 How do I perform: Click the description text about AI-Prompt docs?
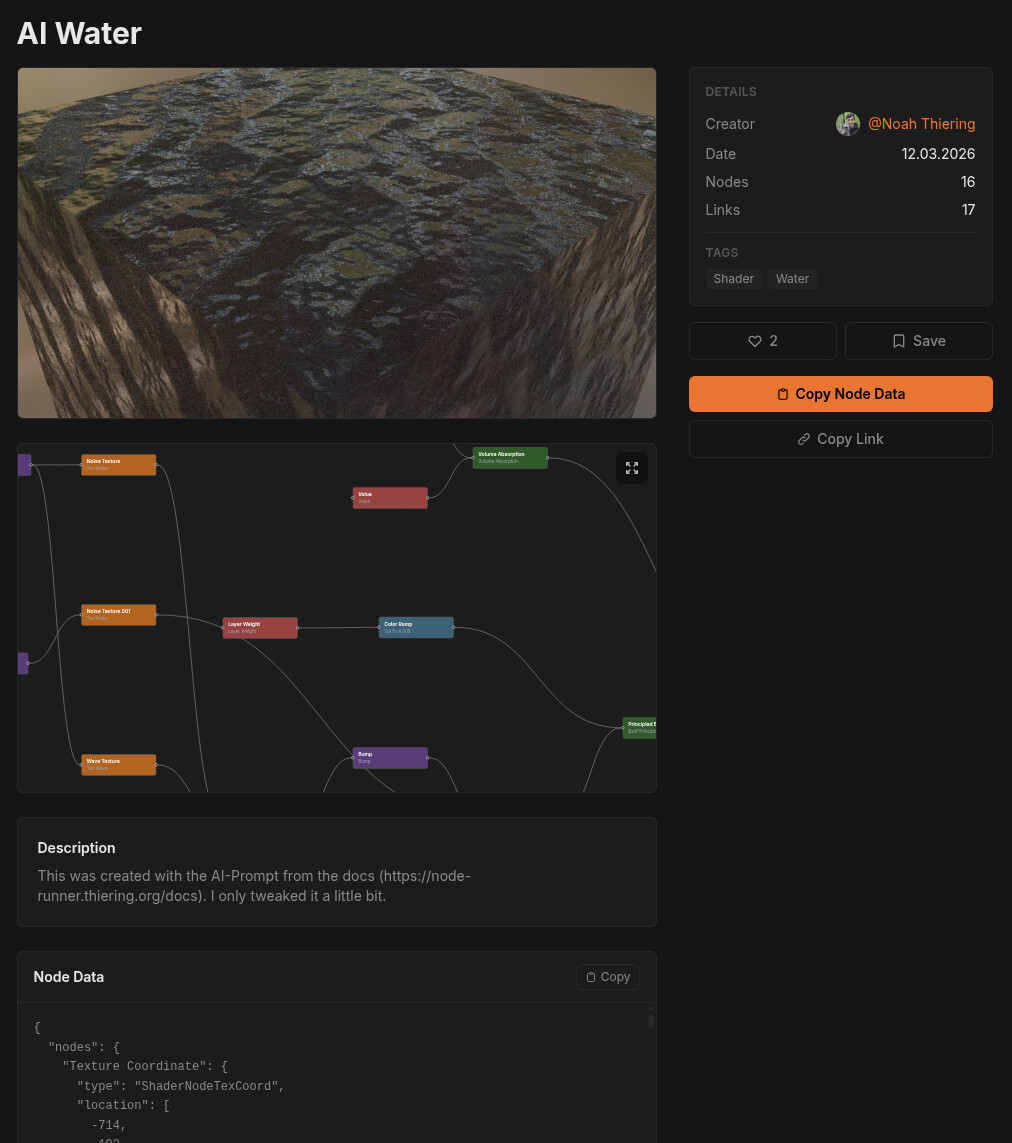[254, 886]
